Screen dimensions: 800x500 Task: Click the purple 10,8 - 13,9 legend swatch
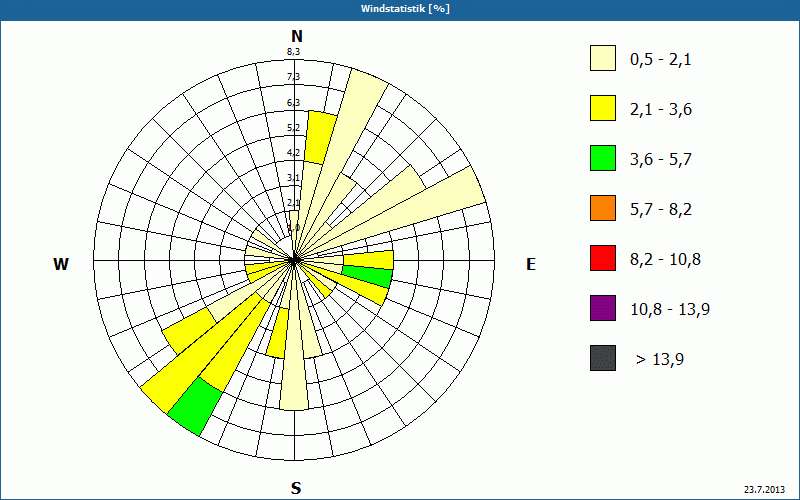603,308
